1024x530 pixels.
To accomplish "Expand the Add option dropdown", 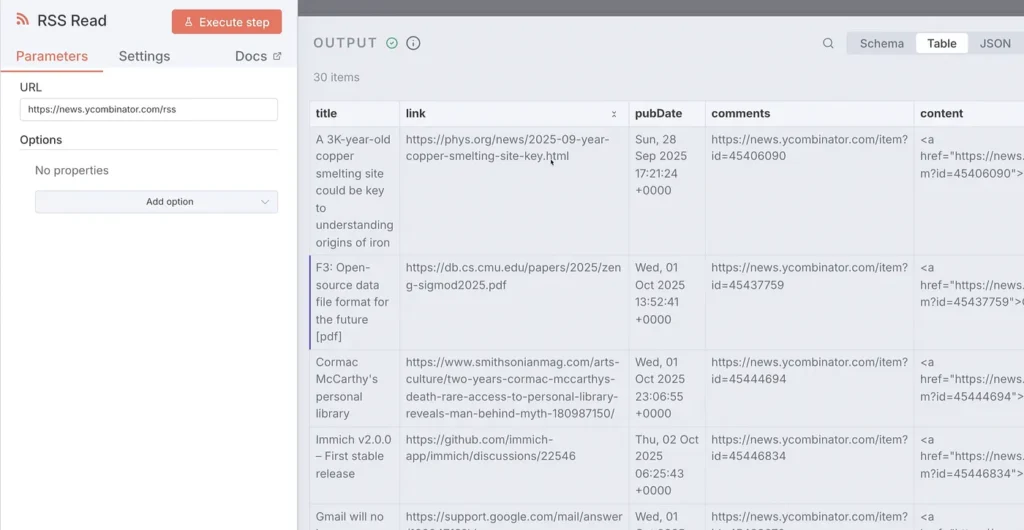I will [x=156, y=202].
